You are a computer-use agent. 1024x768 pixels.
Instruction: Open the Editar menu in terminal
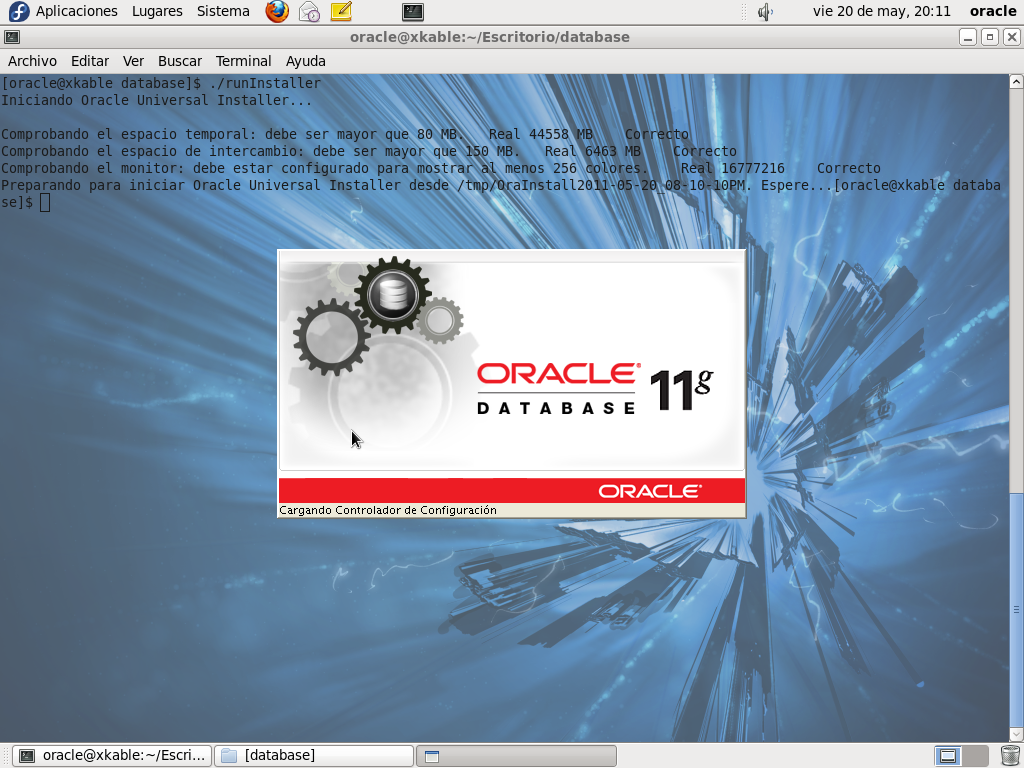tap(89, 61)
